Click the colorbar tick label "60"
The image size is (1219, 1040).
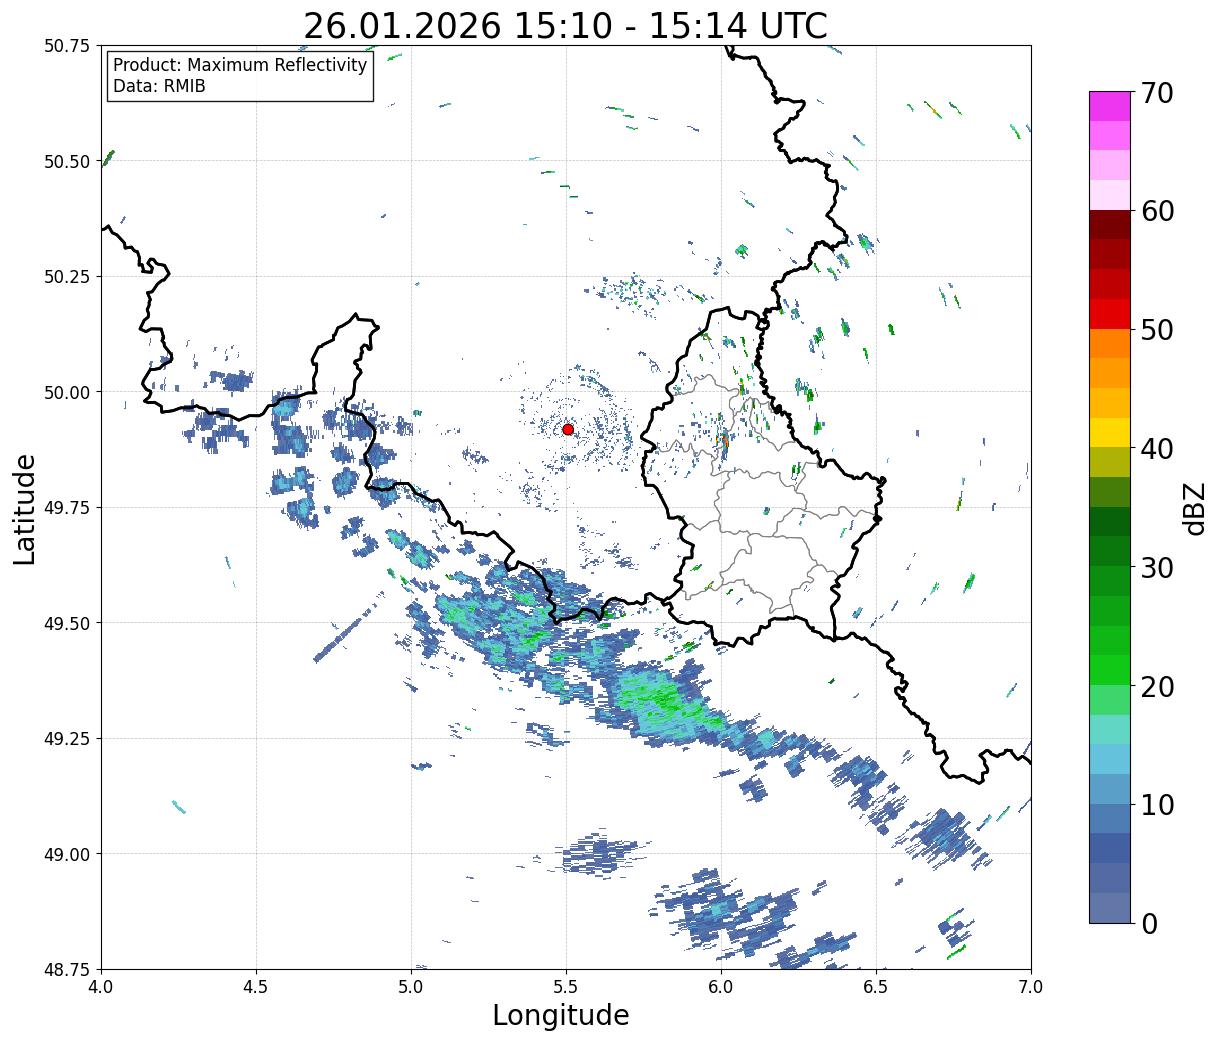(1157, 211)
